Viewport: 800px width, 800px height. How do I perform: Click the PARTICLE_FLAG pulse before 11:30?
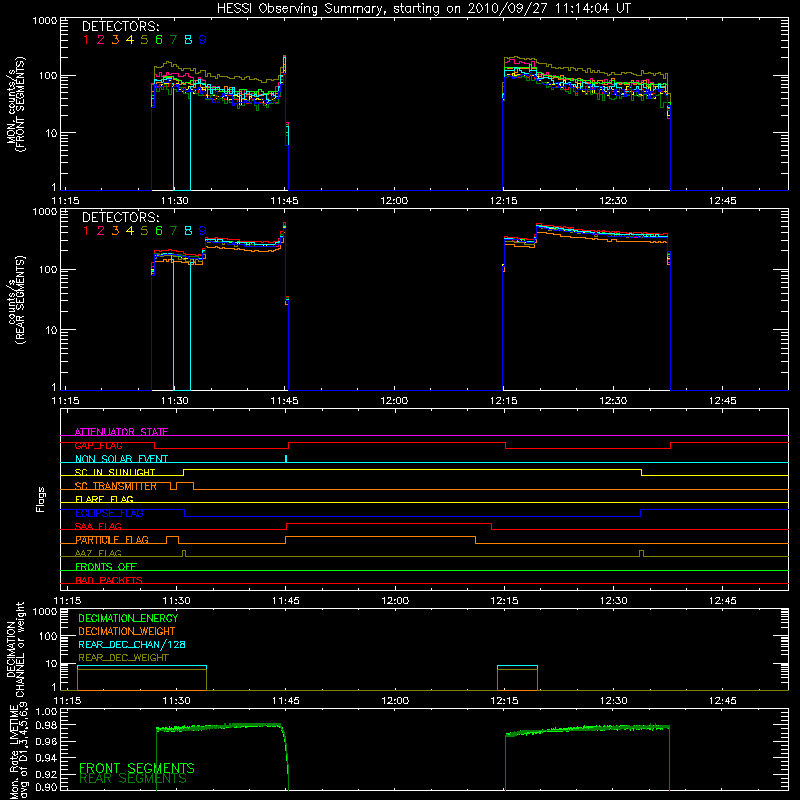click(172, 540)
